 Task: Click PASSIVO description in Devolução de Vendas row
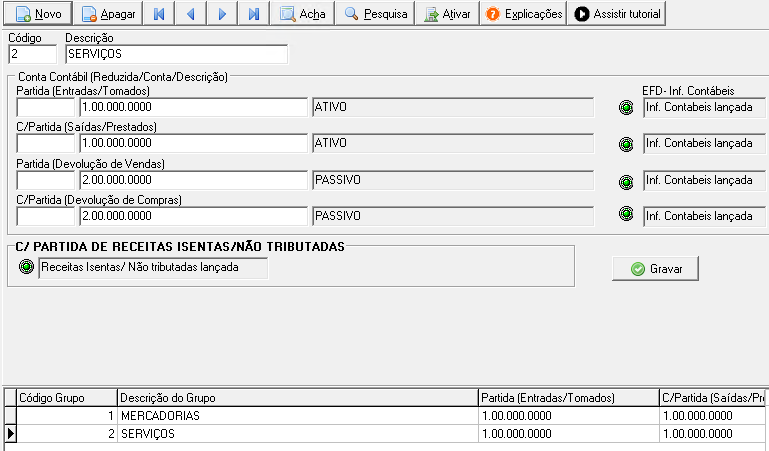pyautogui.click(x=453, y=180)
